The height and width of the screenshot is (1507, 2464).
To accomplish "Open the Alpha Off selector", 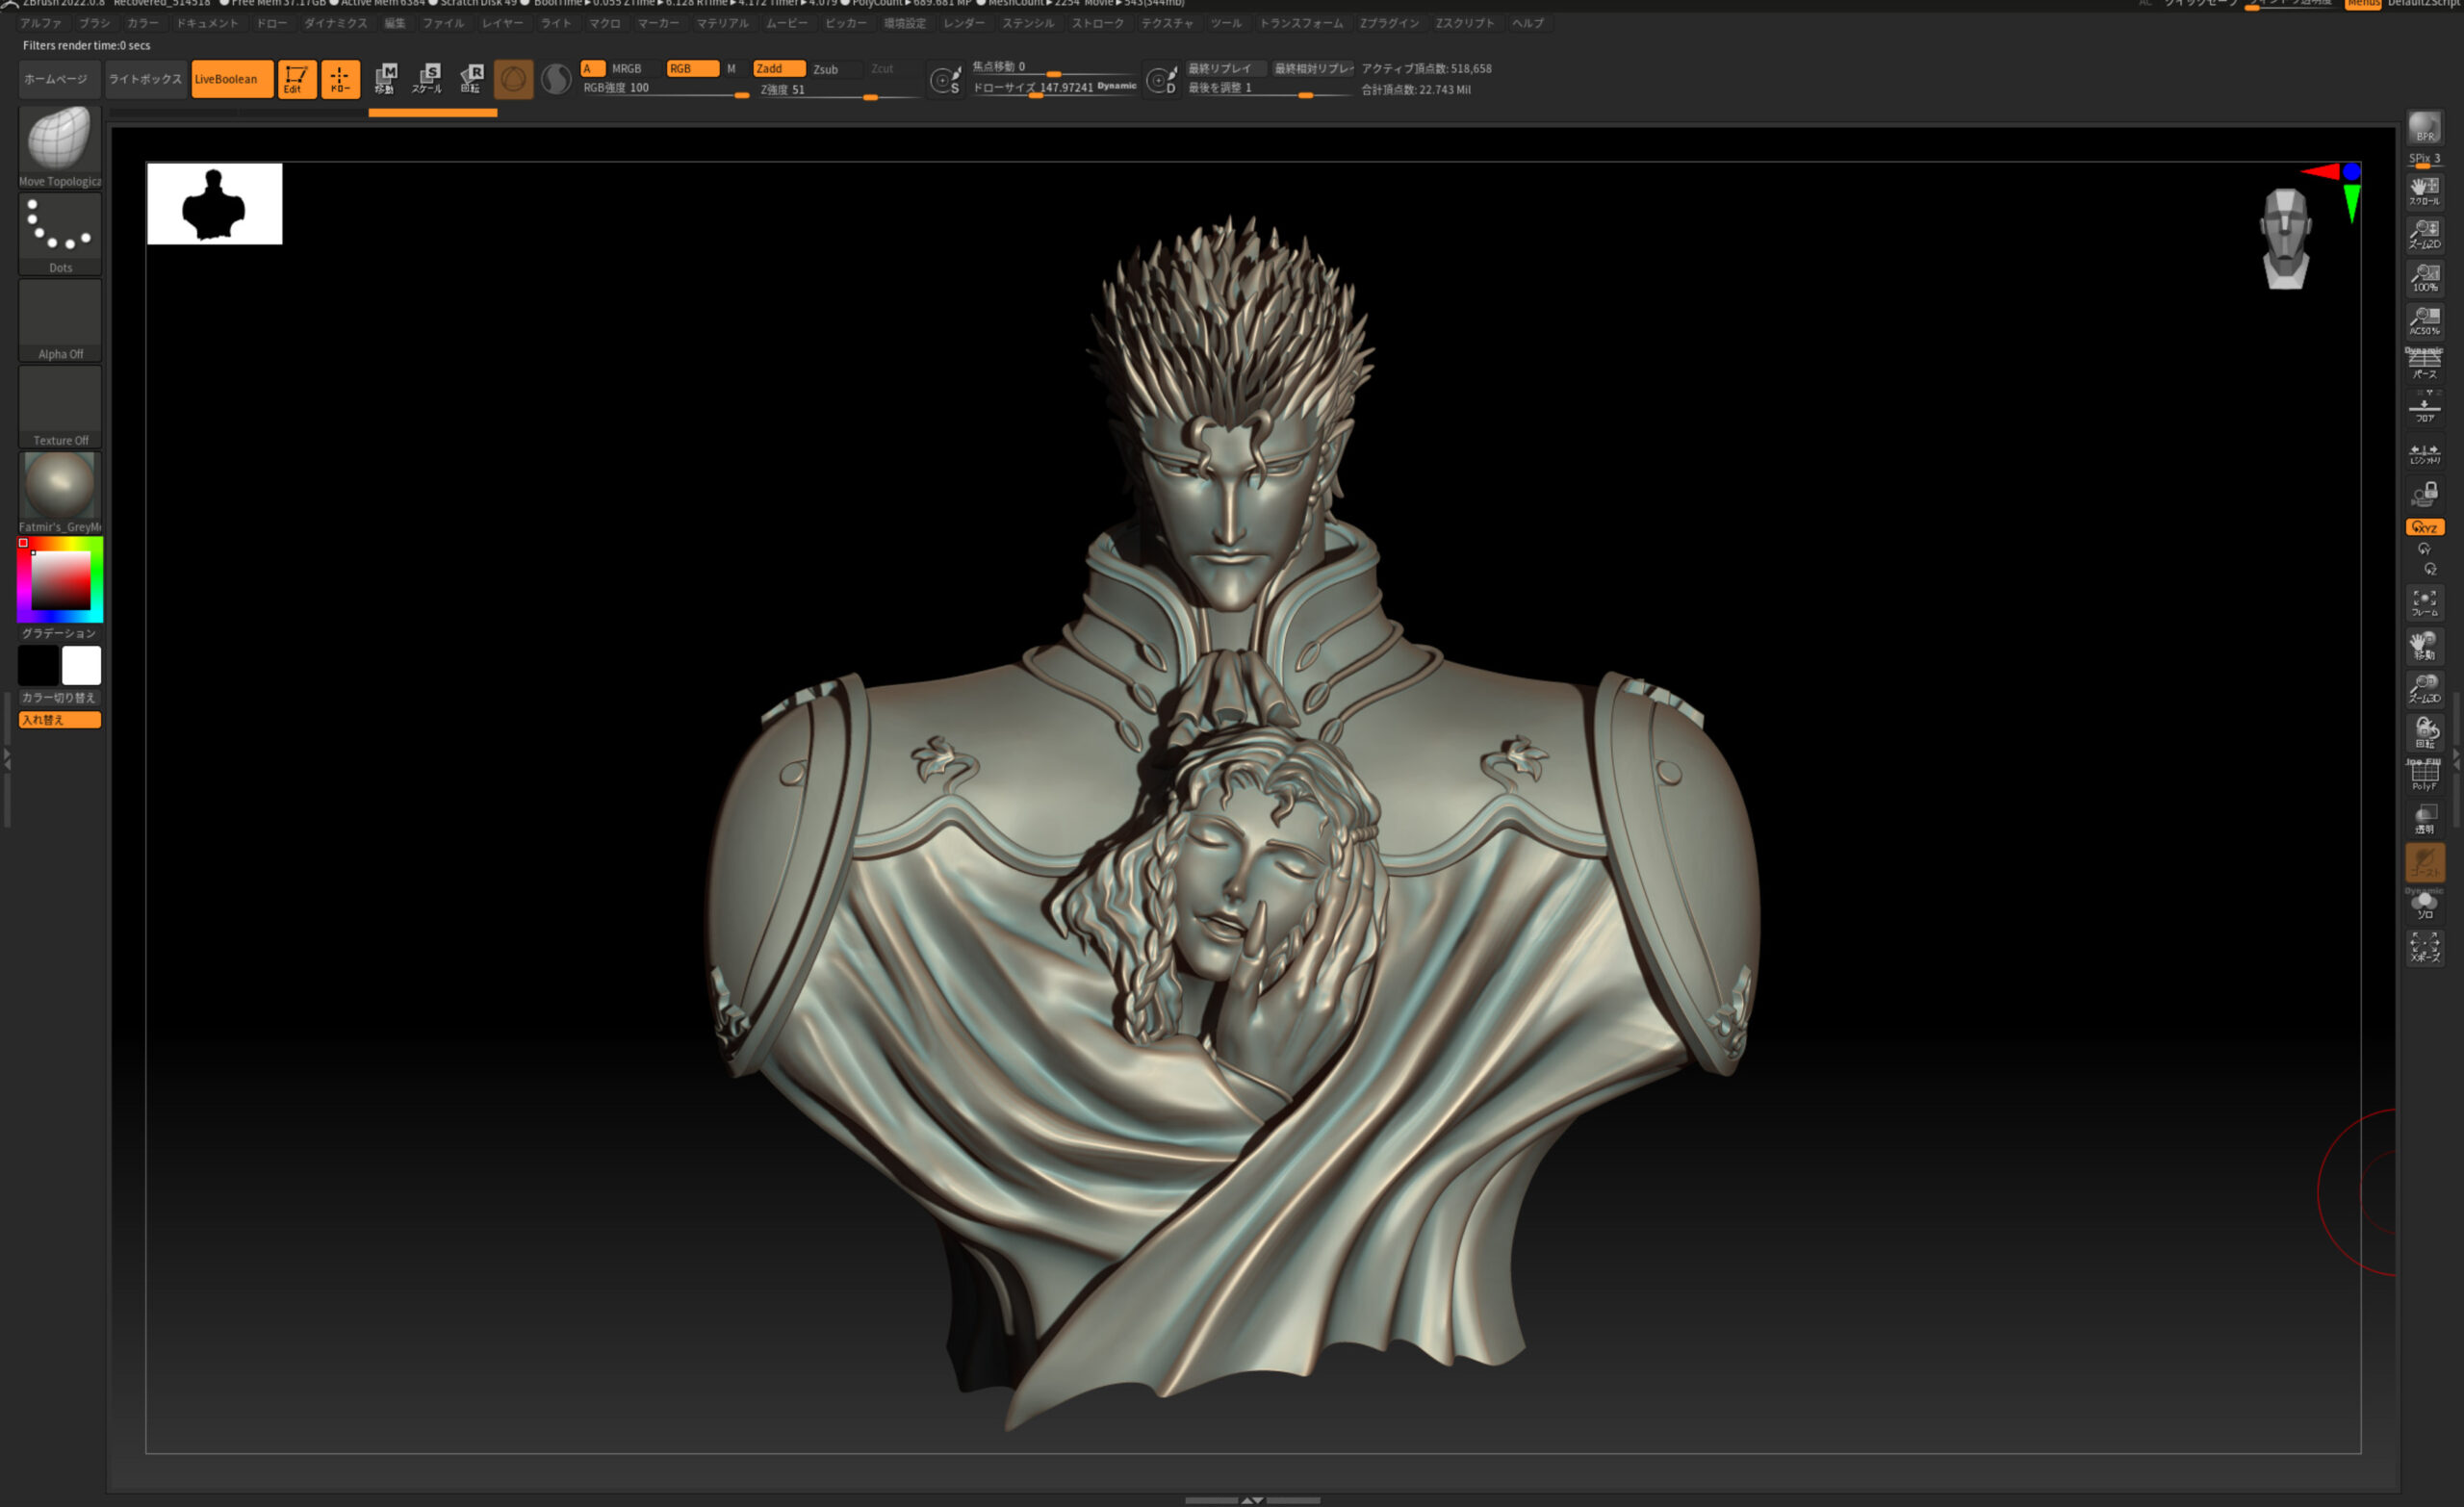I will click(60, 320).
